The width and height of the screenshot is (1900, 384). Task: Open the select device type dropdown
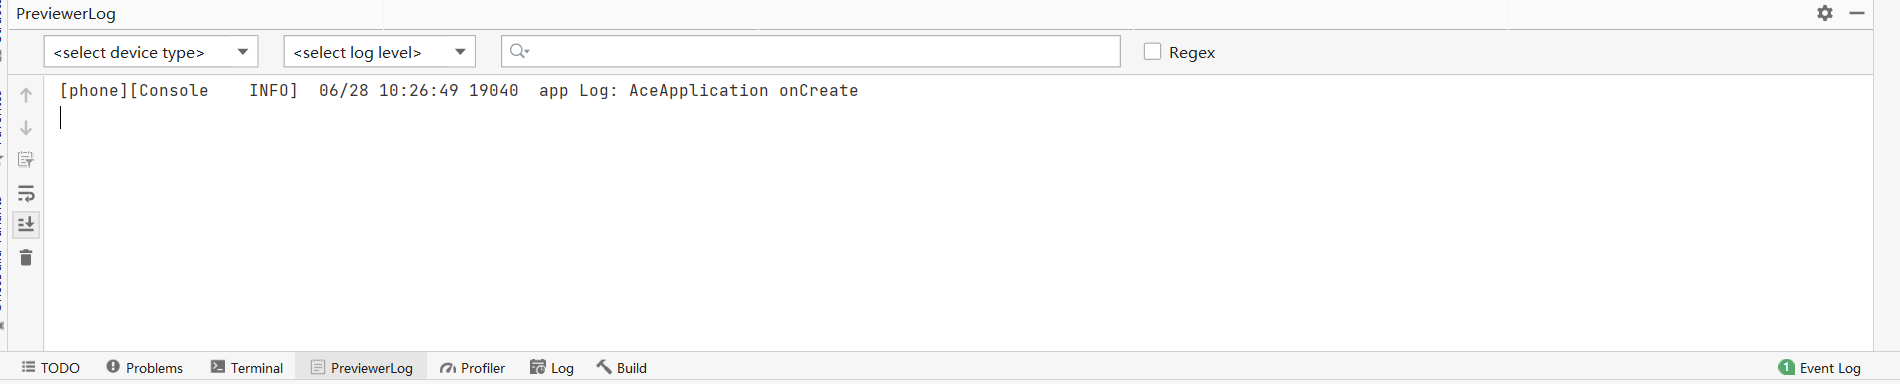151,52
